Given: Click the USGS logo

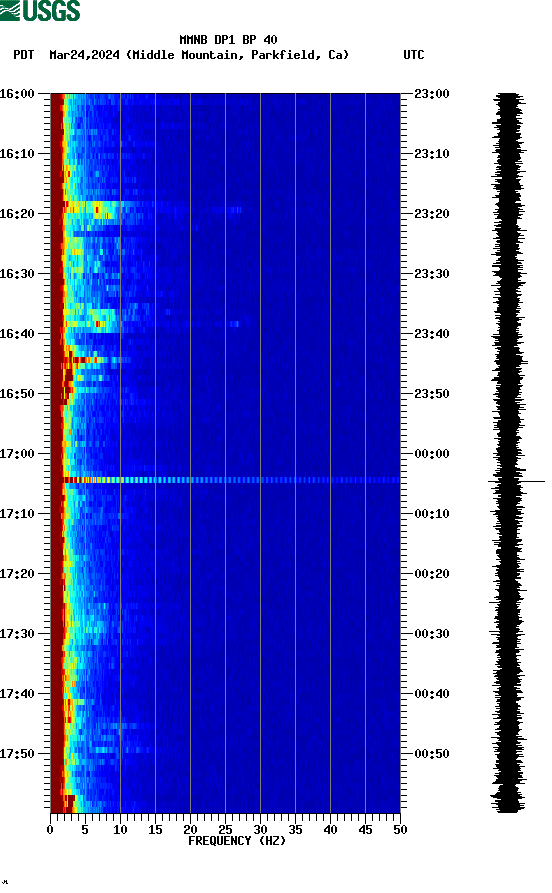Looking at the screenshot, I should 40,10.
